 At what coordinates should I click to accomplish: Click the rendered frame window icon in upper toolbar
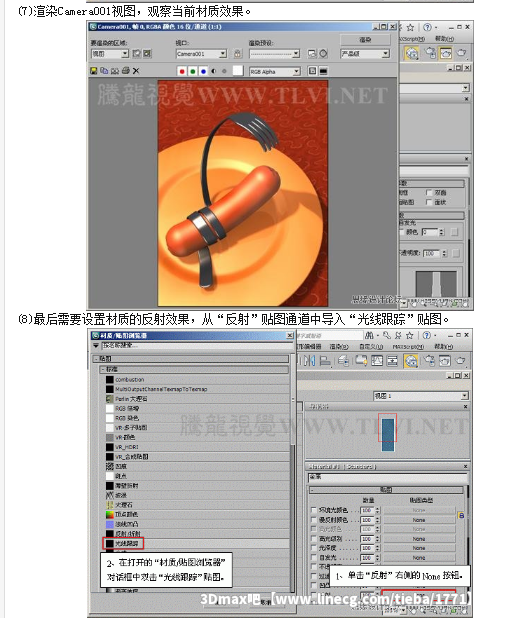(x=446, y=53)
